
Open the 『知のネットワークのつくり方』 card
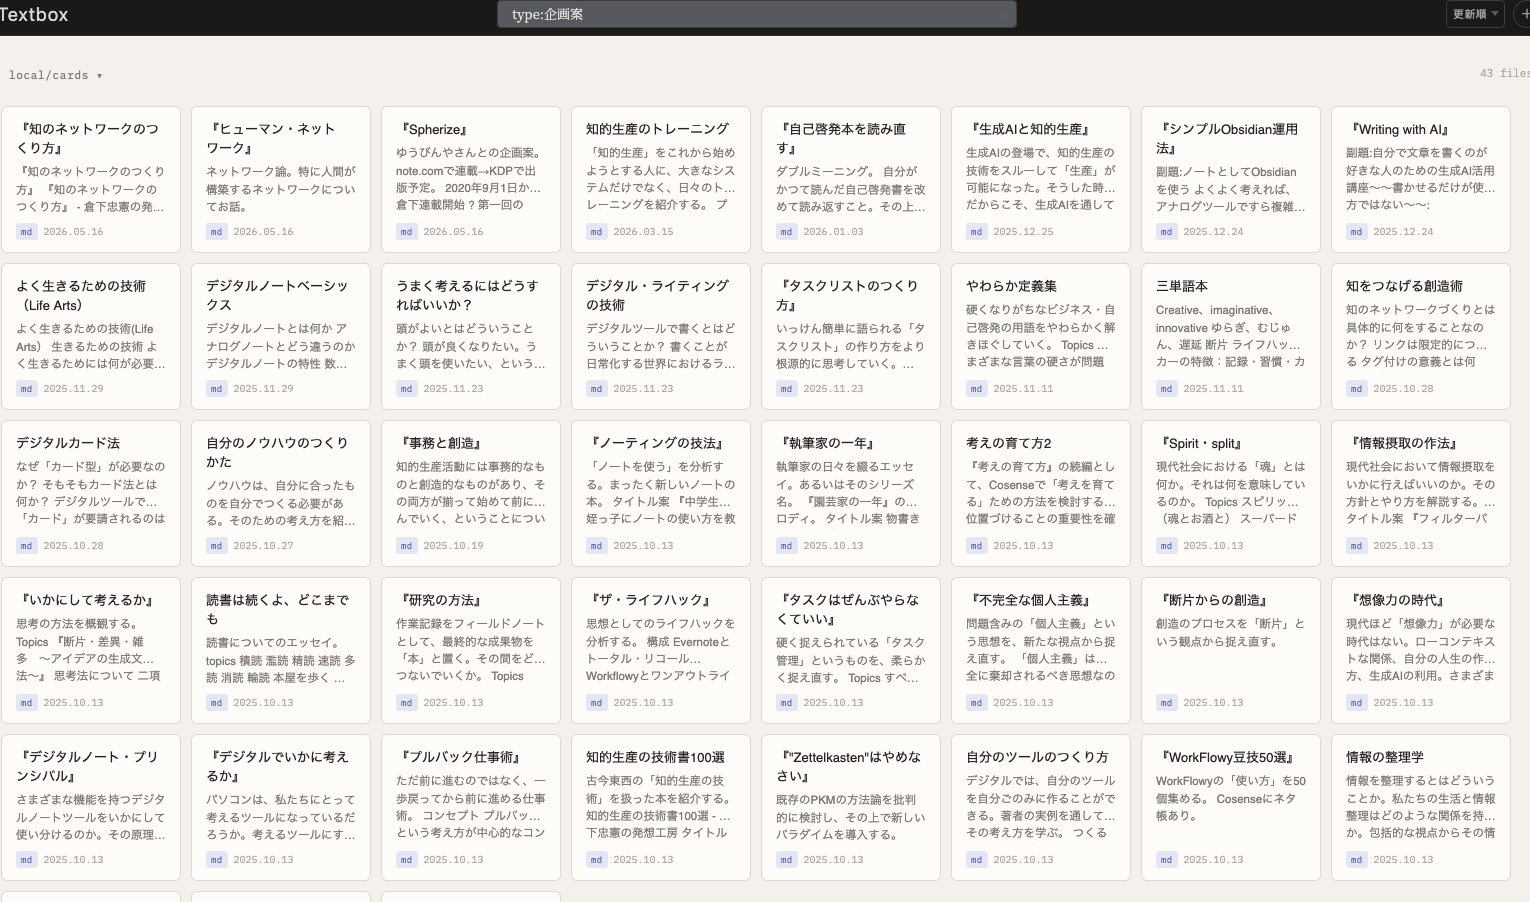(91, 180)
